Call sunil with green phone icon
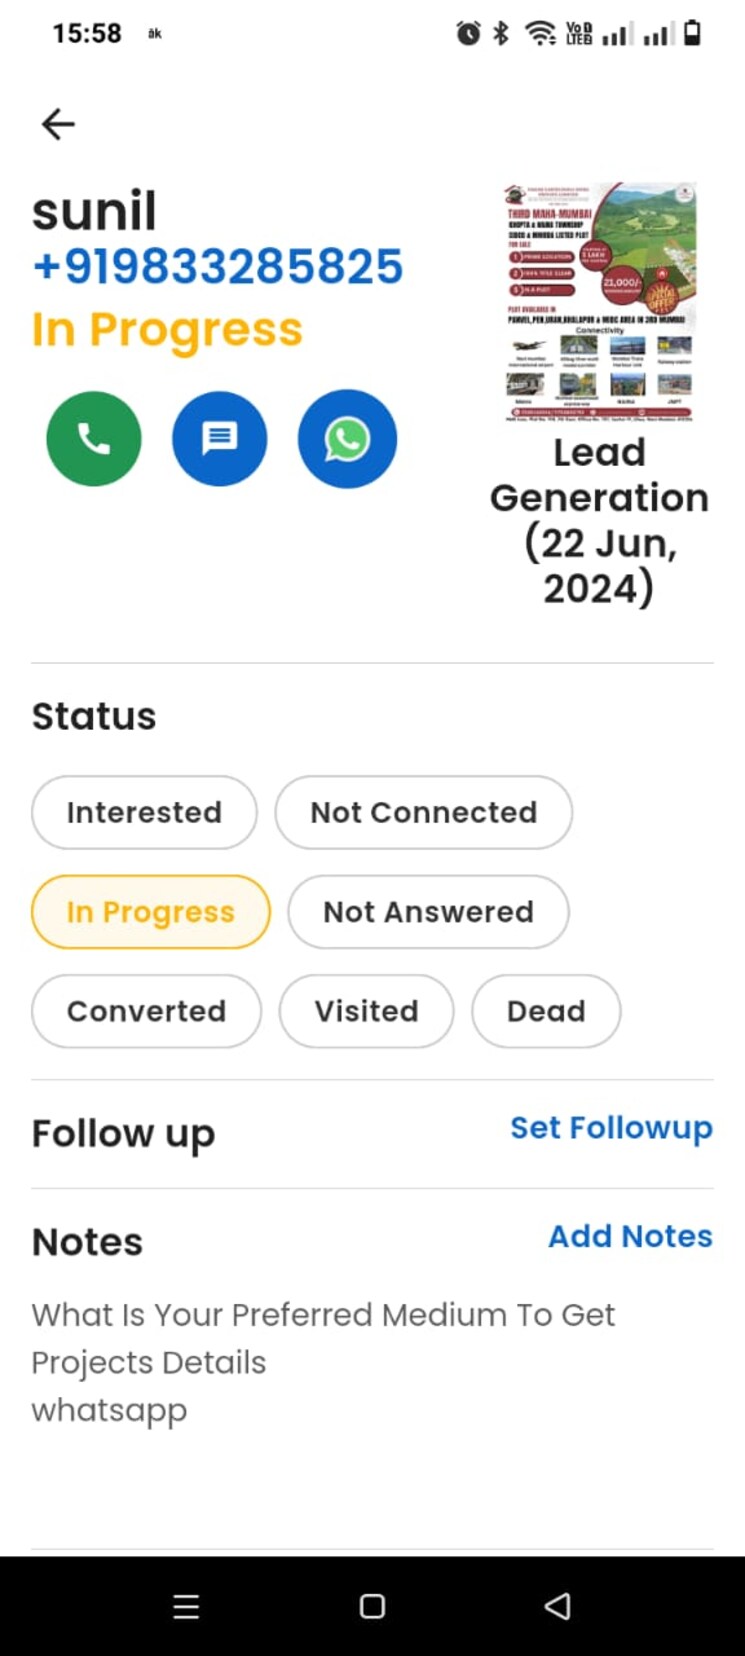The width and height of the screenshot is (745, 1656). [x=94, y=439]
